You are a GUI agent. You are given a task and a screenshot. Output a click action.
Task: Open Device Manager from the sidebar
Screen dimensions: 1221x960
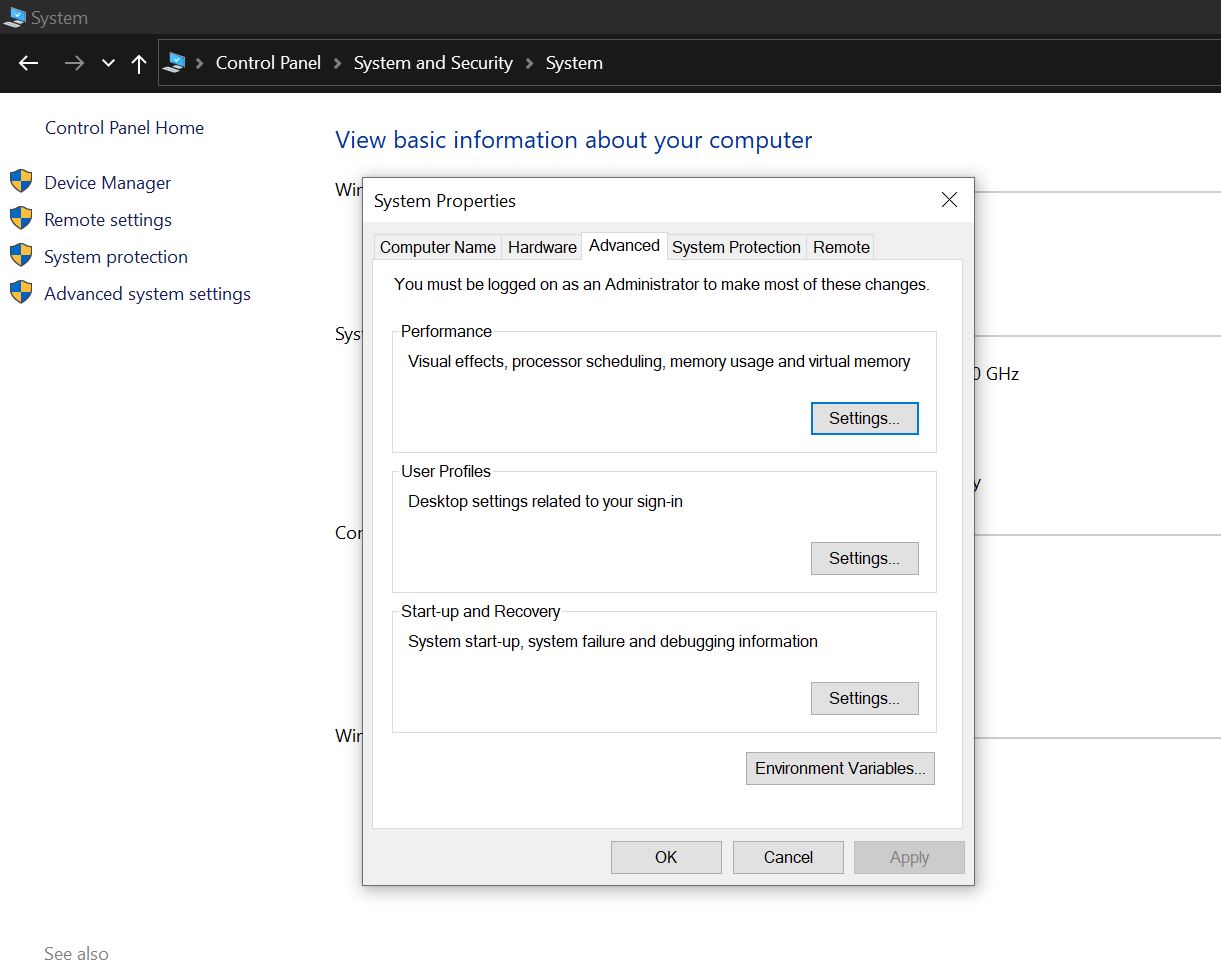point(107,182)
